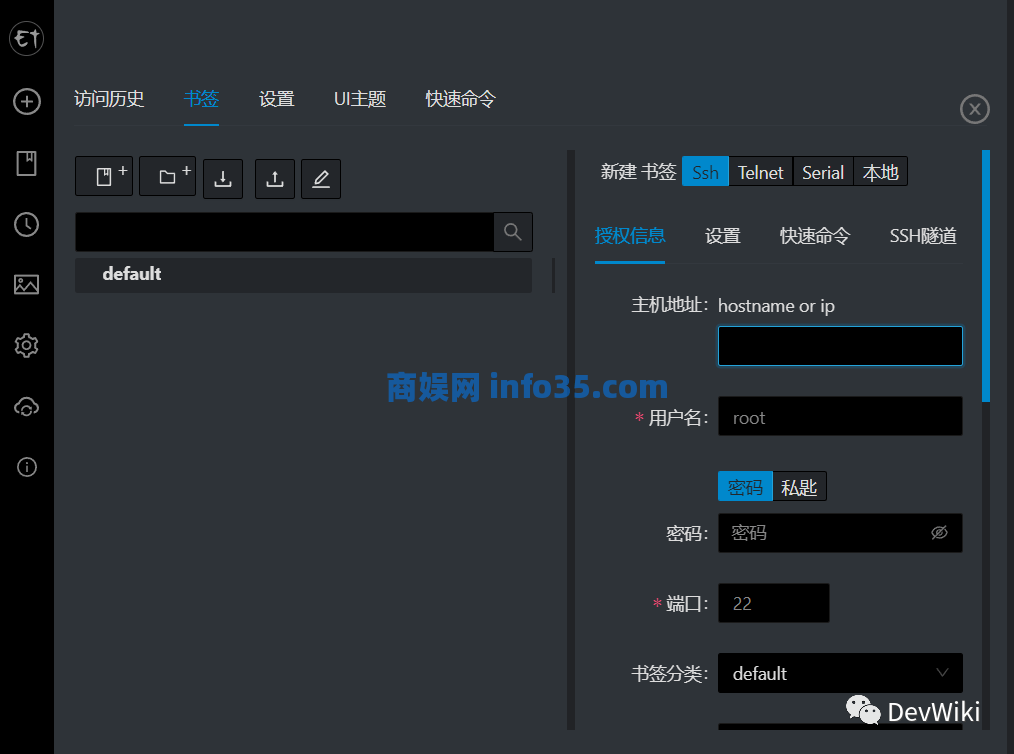
Task: Open the info icon in the sidebar
Action: click(x=27, y=467)
